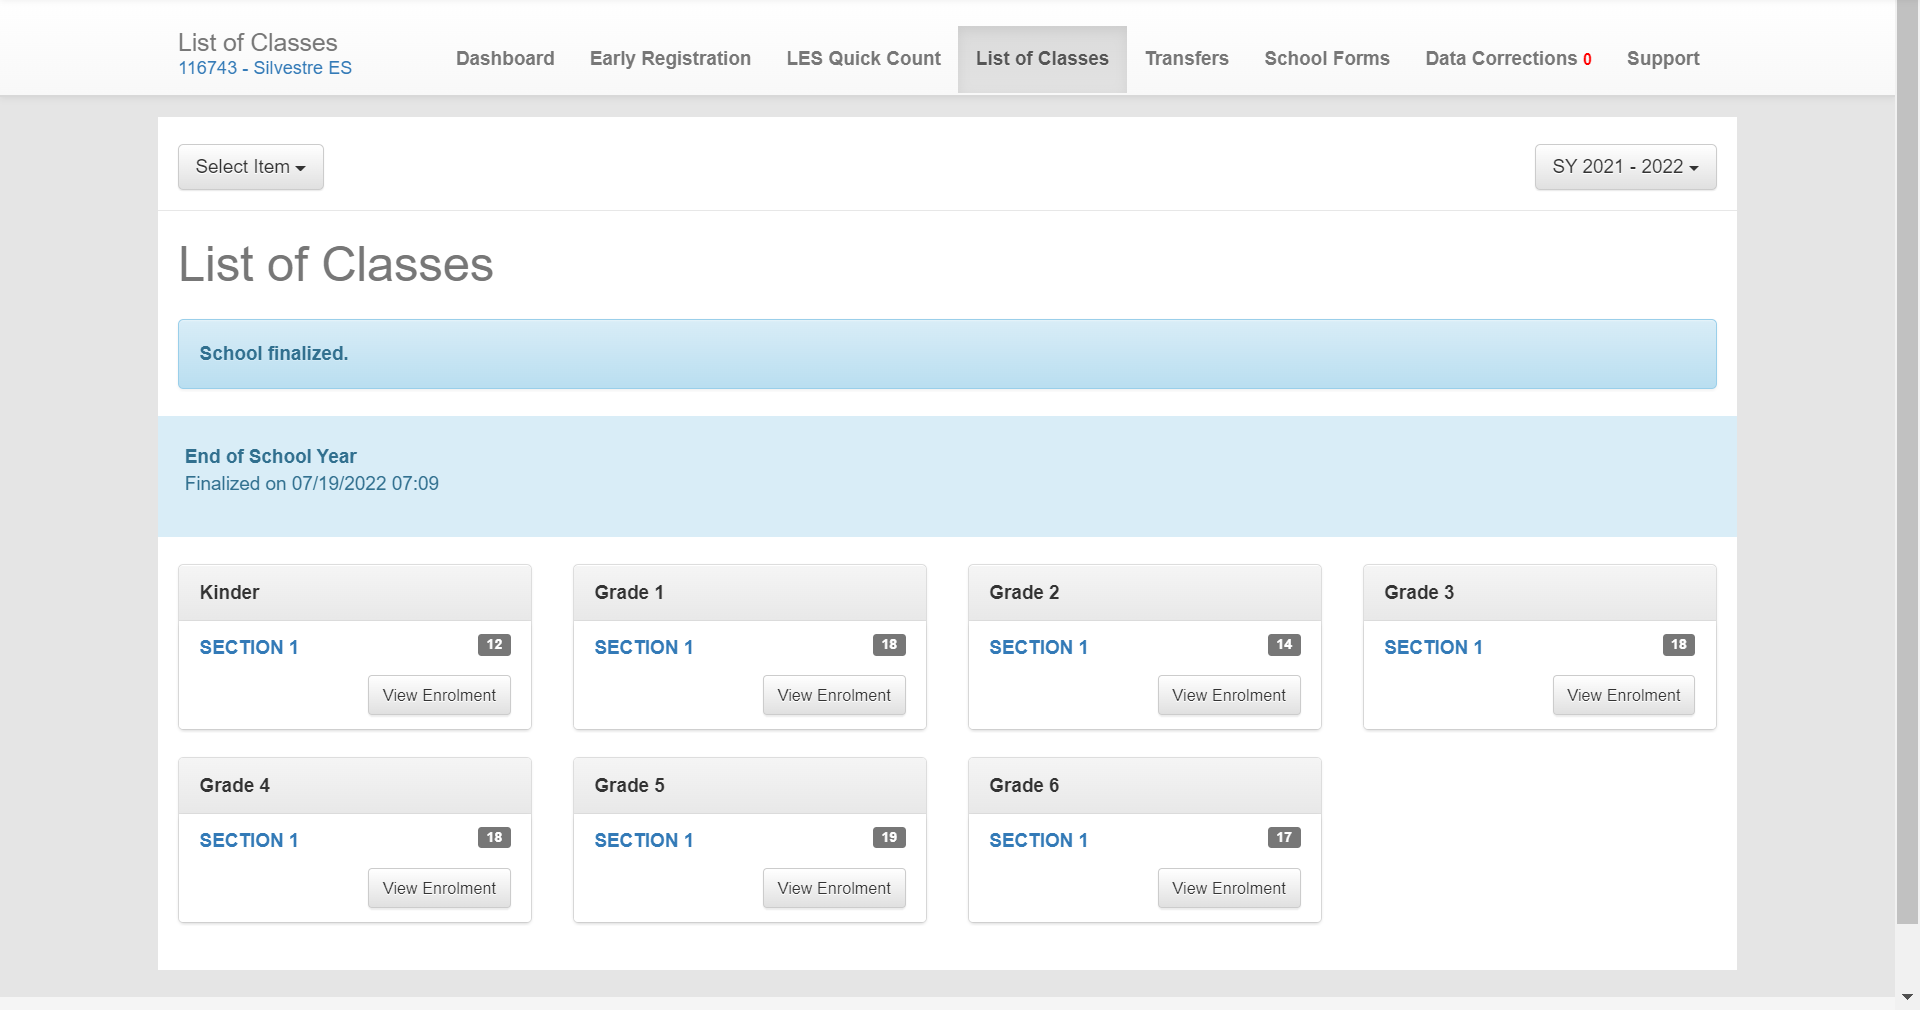Click the Grade 2 card header
Screen dimensions: 1920x1010
click(x=1145, y=593)
